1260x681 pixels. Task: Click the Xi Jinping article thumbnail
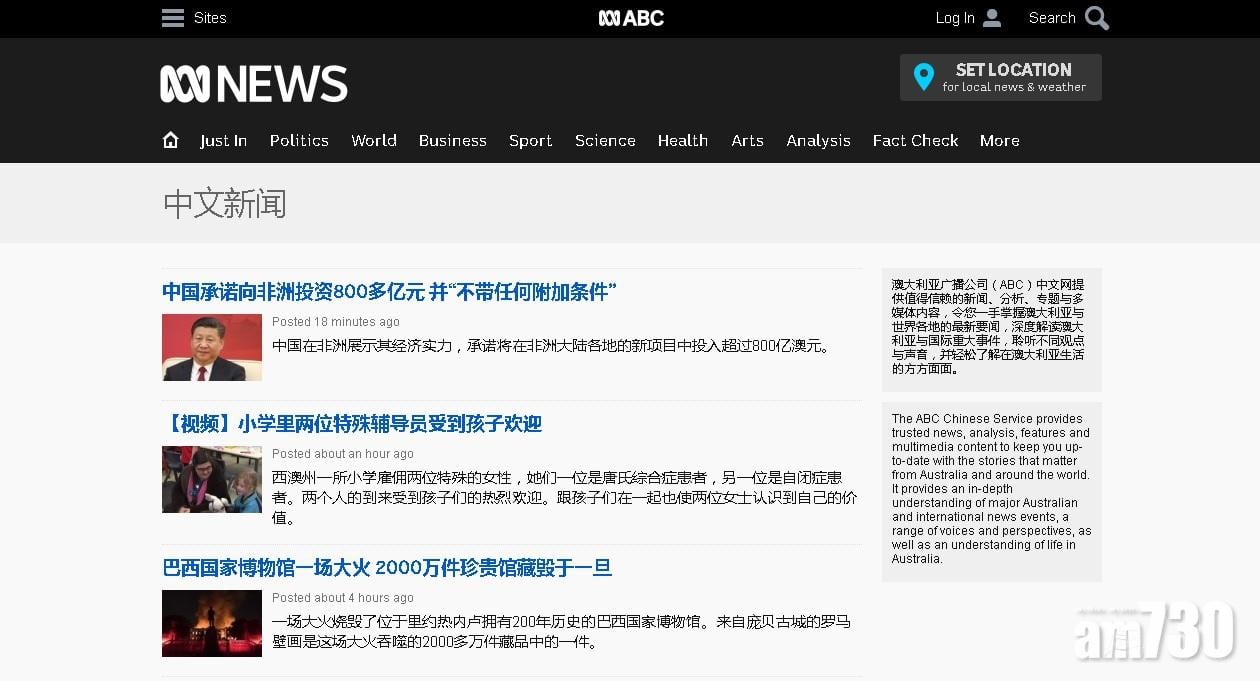click(211, 347)
